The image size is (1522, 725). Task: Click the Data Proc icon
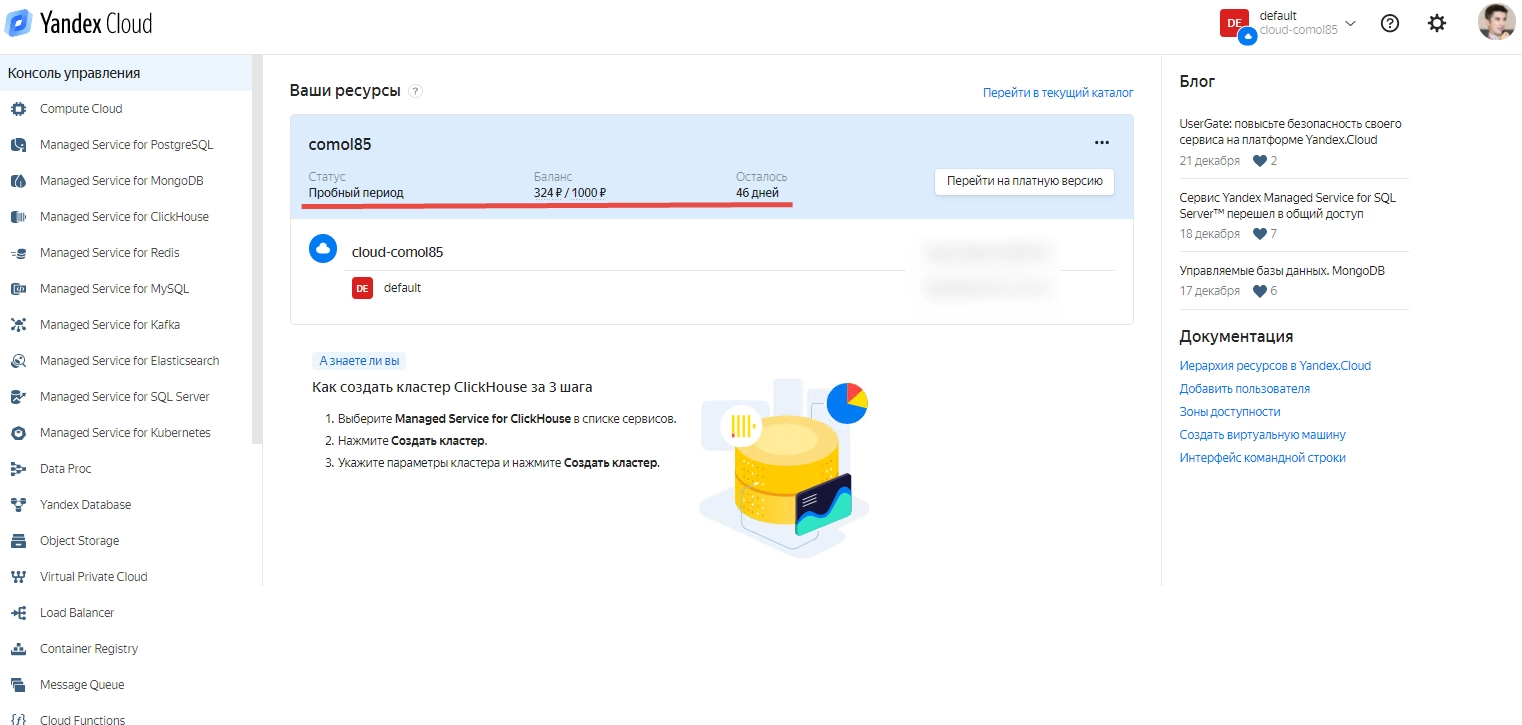(18, 469)
